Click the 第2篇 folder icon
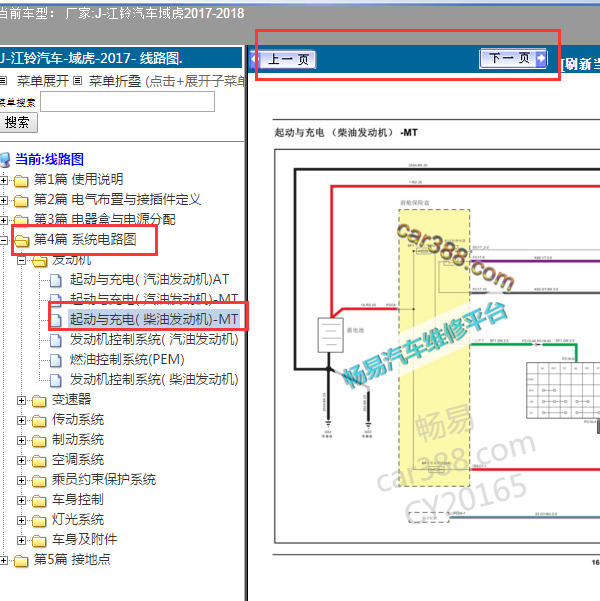 click(21, 200)
